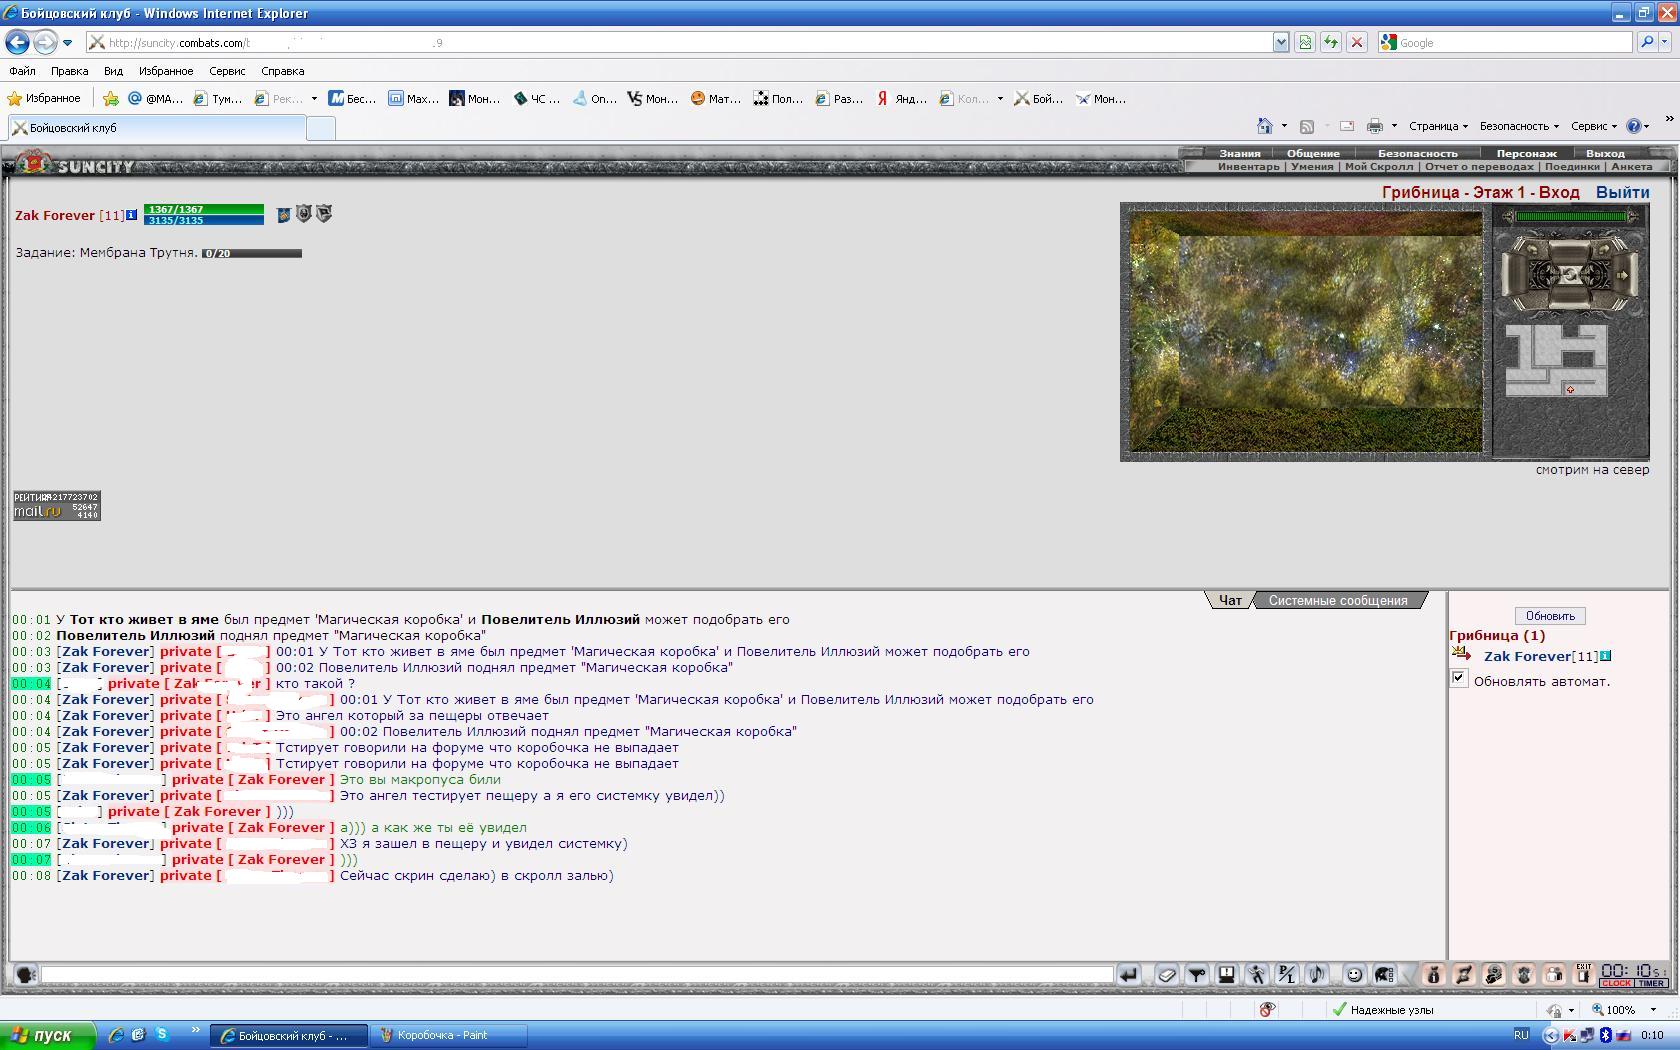This screenshot has width=1680, height=1050.
Task: Open the 'Знания' game menu
Action: click(x=1239, y=153)
